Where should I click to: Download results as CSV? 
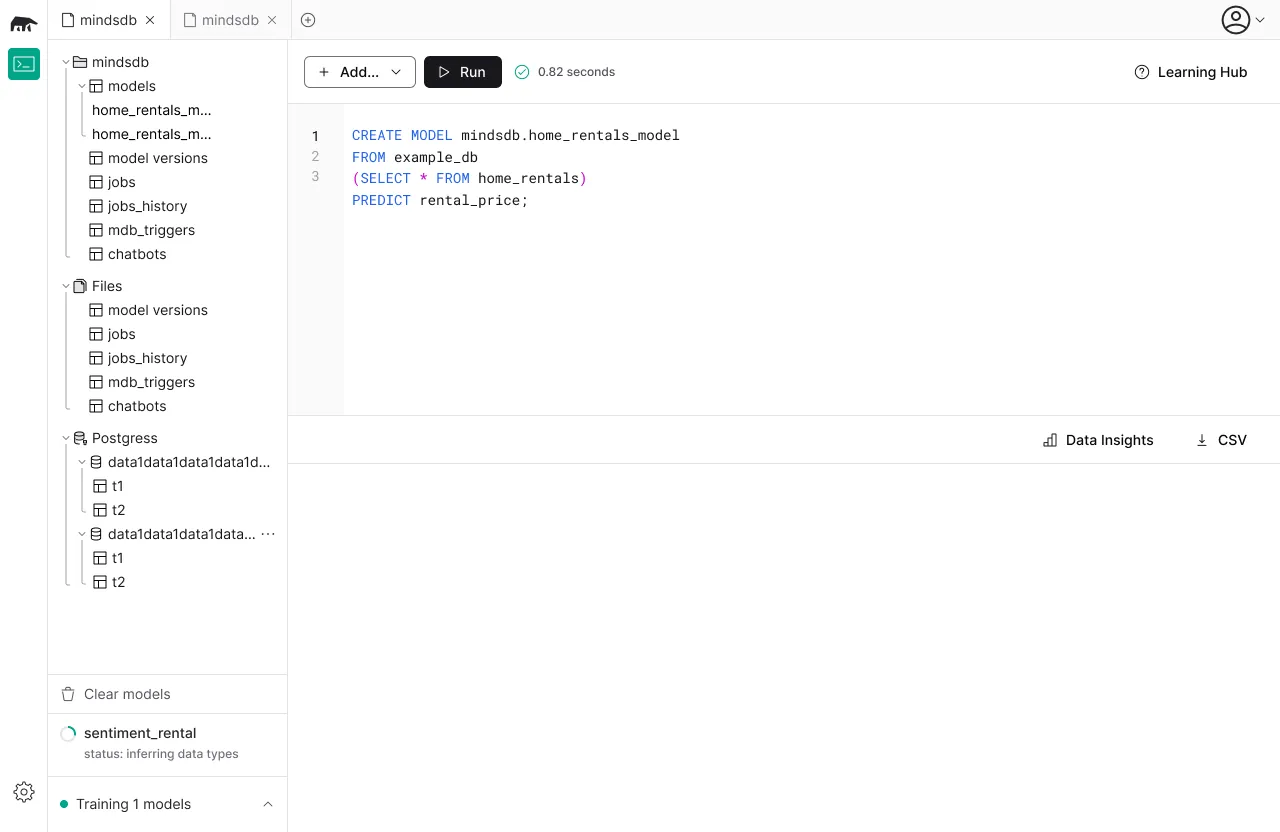pyautogui.click(x=1221, y=440)
